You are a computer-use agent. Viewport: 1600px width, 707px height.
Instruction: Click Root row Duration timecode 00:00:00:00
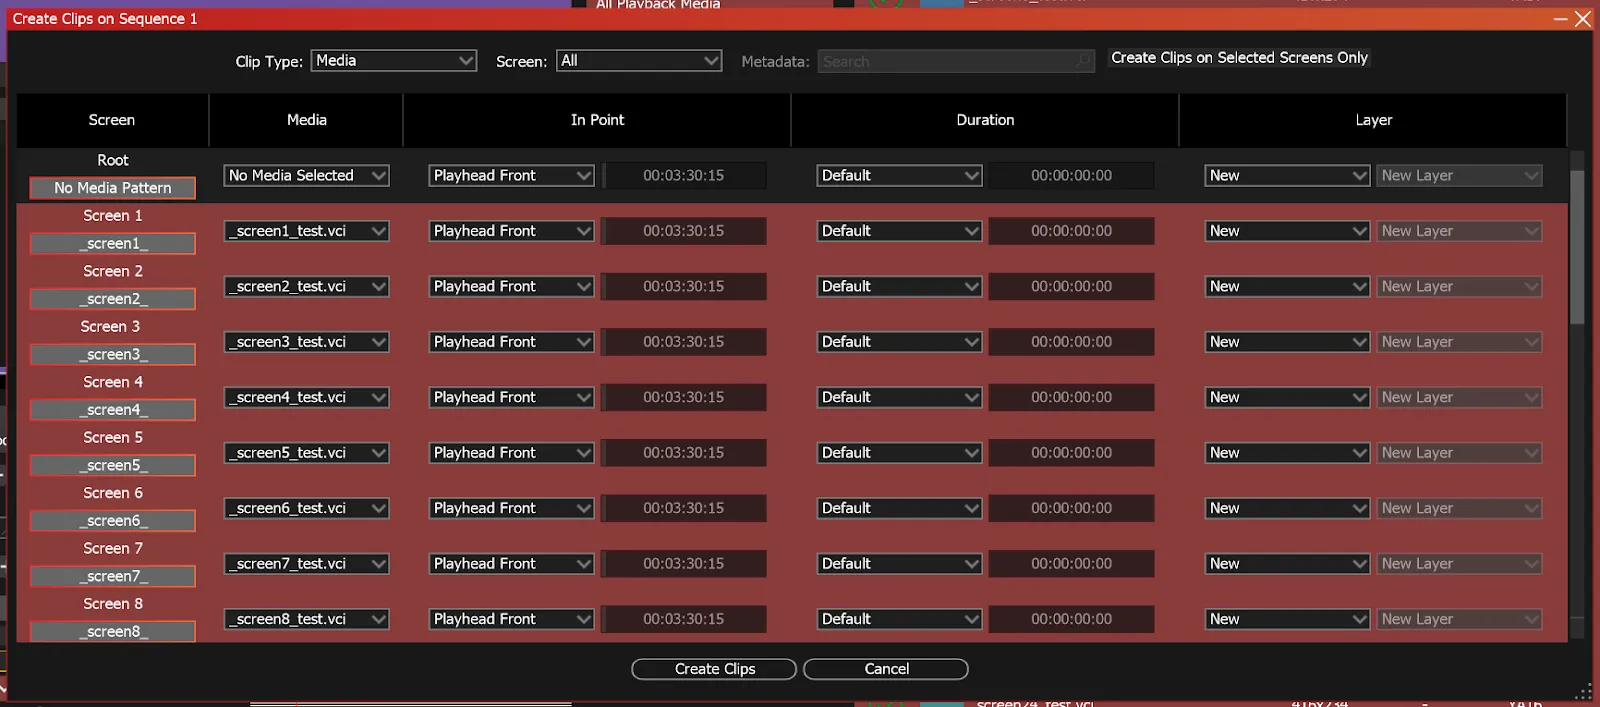pos(1071,175)
